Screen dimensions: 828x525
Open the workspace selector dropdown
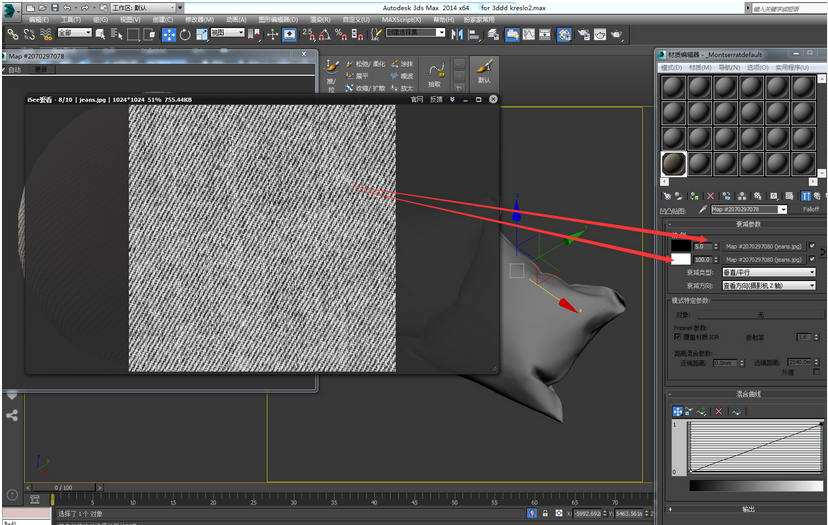pos(144,8)
